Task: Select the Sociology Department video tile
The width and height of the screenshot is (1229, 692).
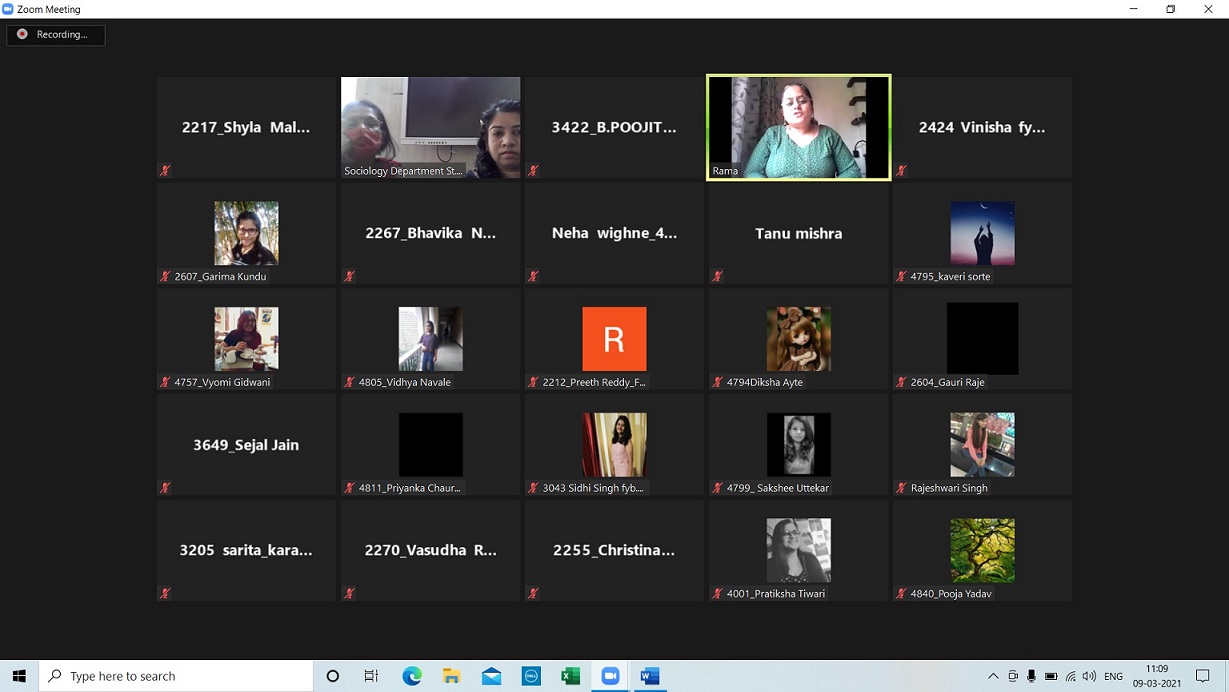Action: 430,127
